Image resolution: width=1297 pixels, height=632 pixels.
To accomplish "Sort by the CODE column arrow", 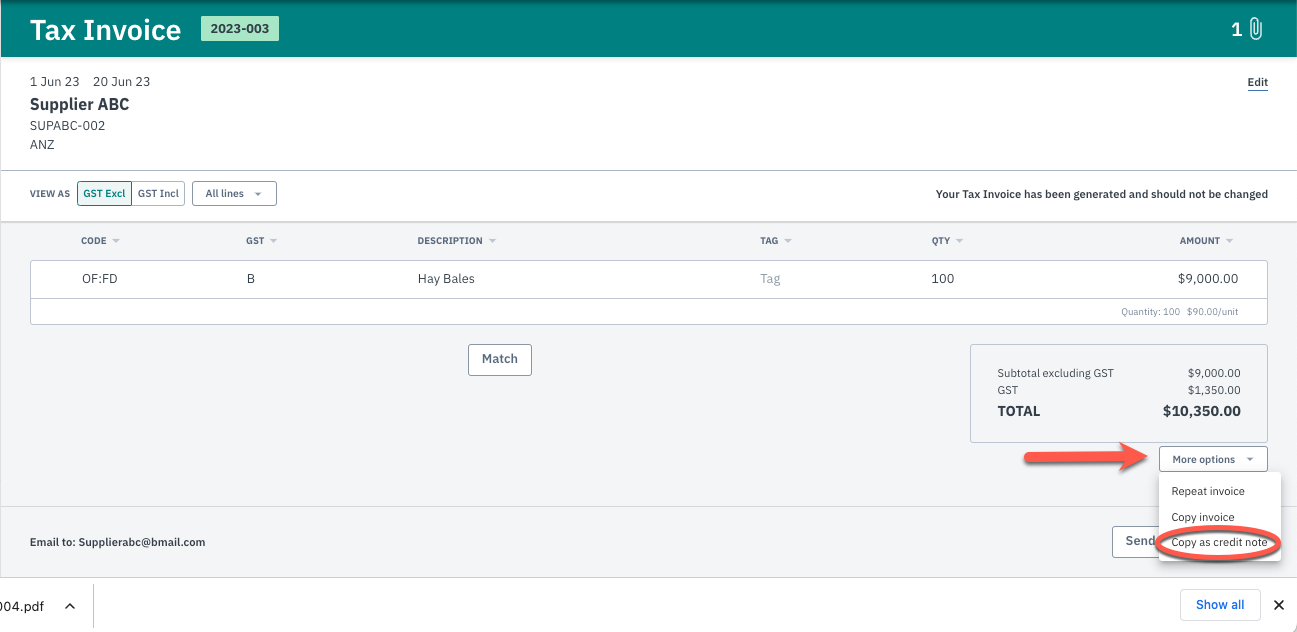I will (x=115, y=241).
